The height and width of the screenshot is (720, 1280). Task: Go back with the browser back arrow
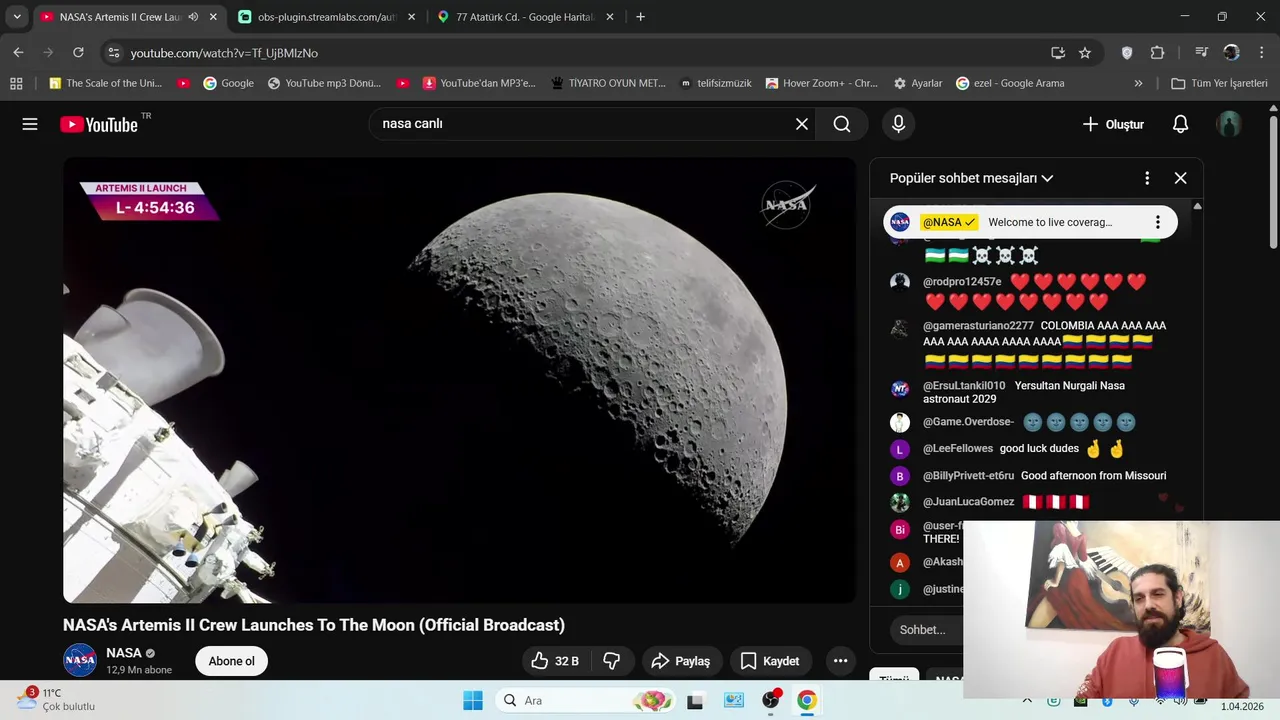(18, 53)
